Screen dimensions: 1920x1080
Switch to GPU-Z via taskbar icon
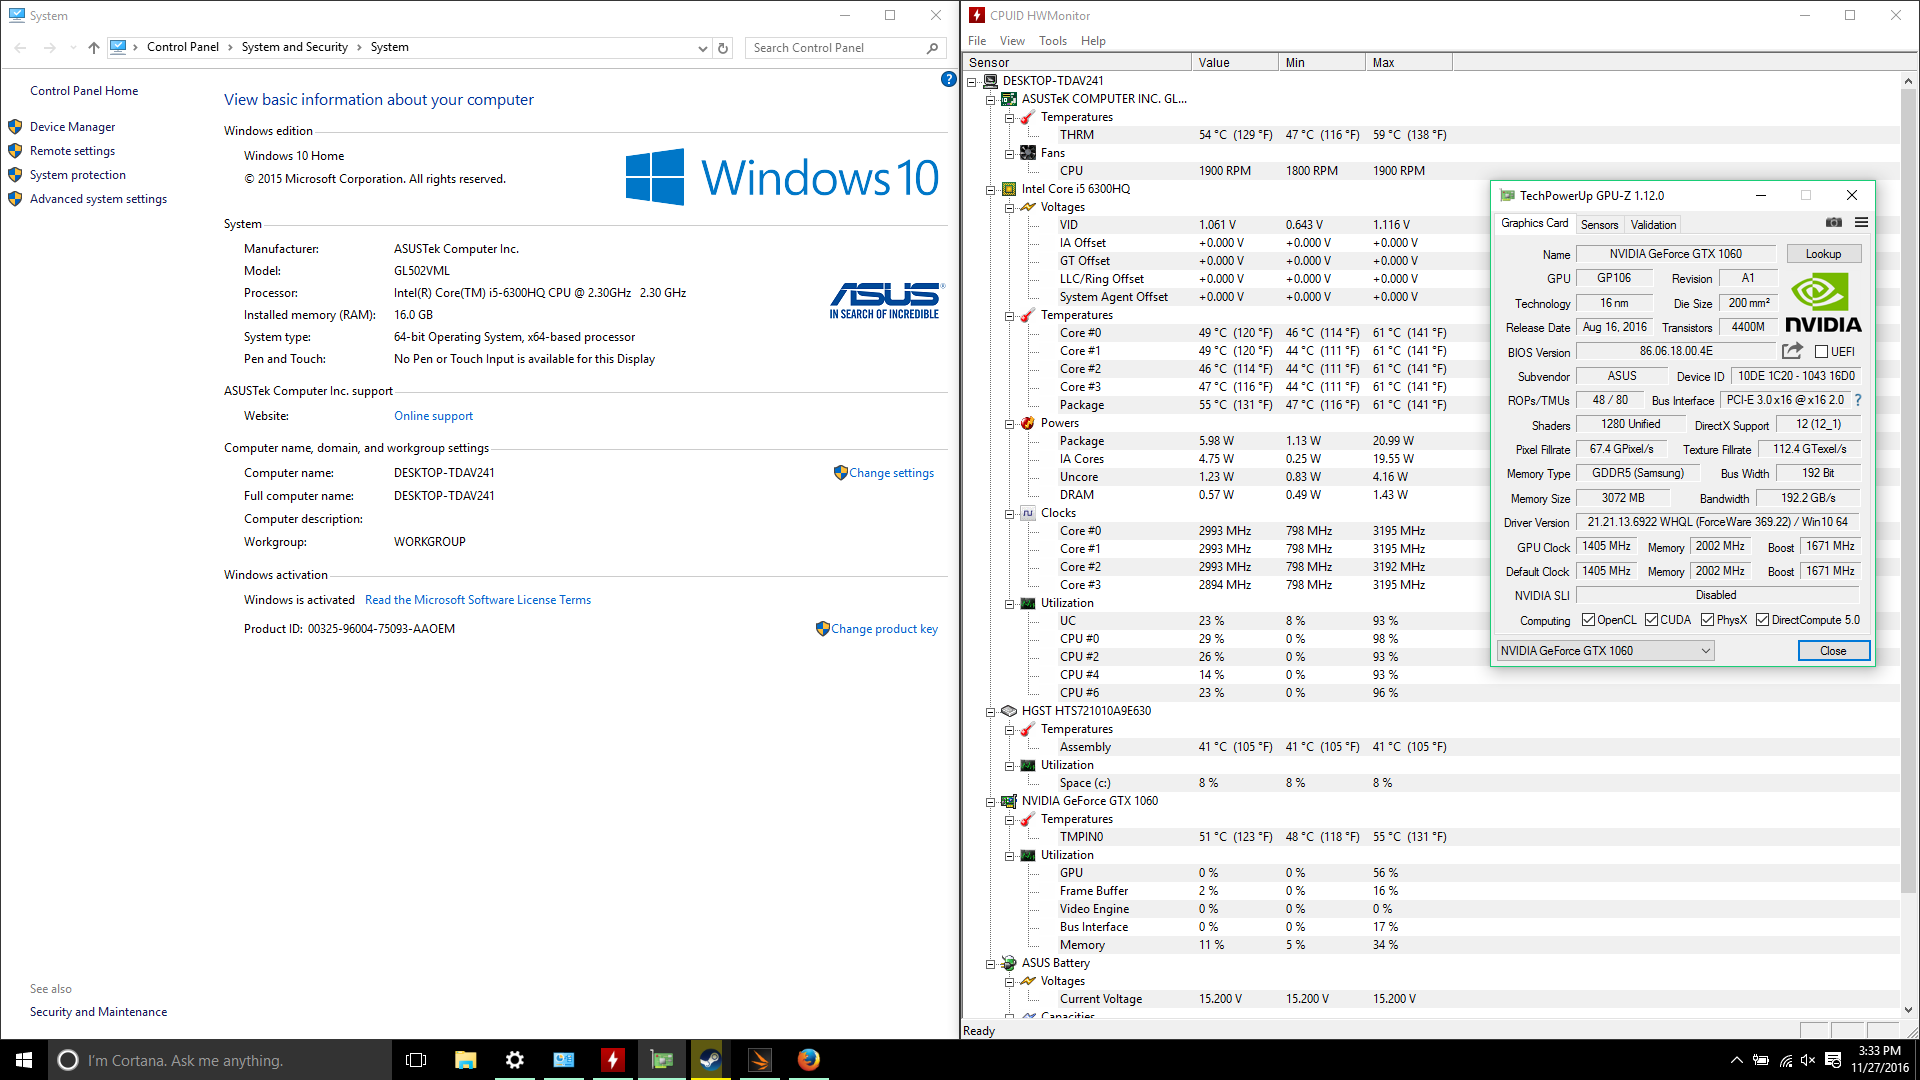tap(661, 1060)
